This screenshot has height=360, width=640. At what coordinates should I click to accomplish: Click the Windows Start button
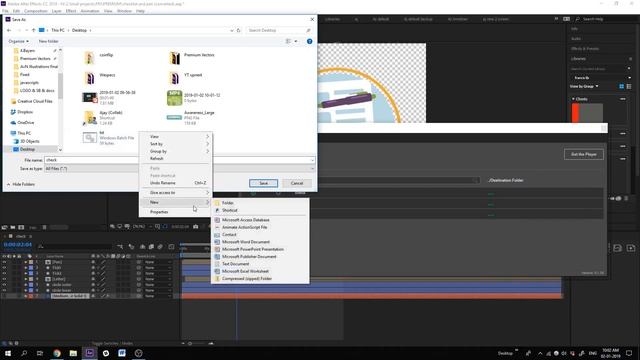point(8,353)
